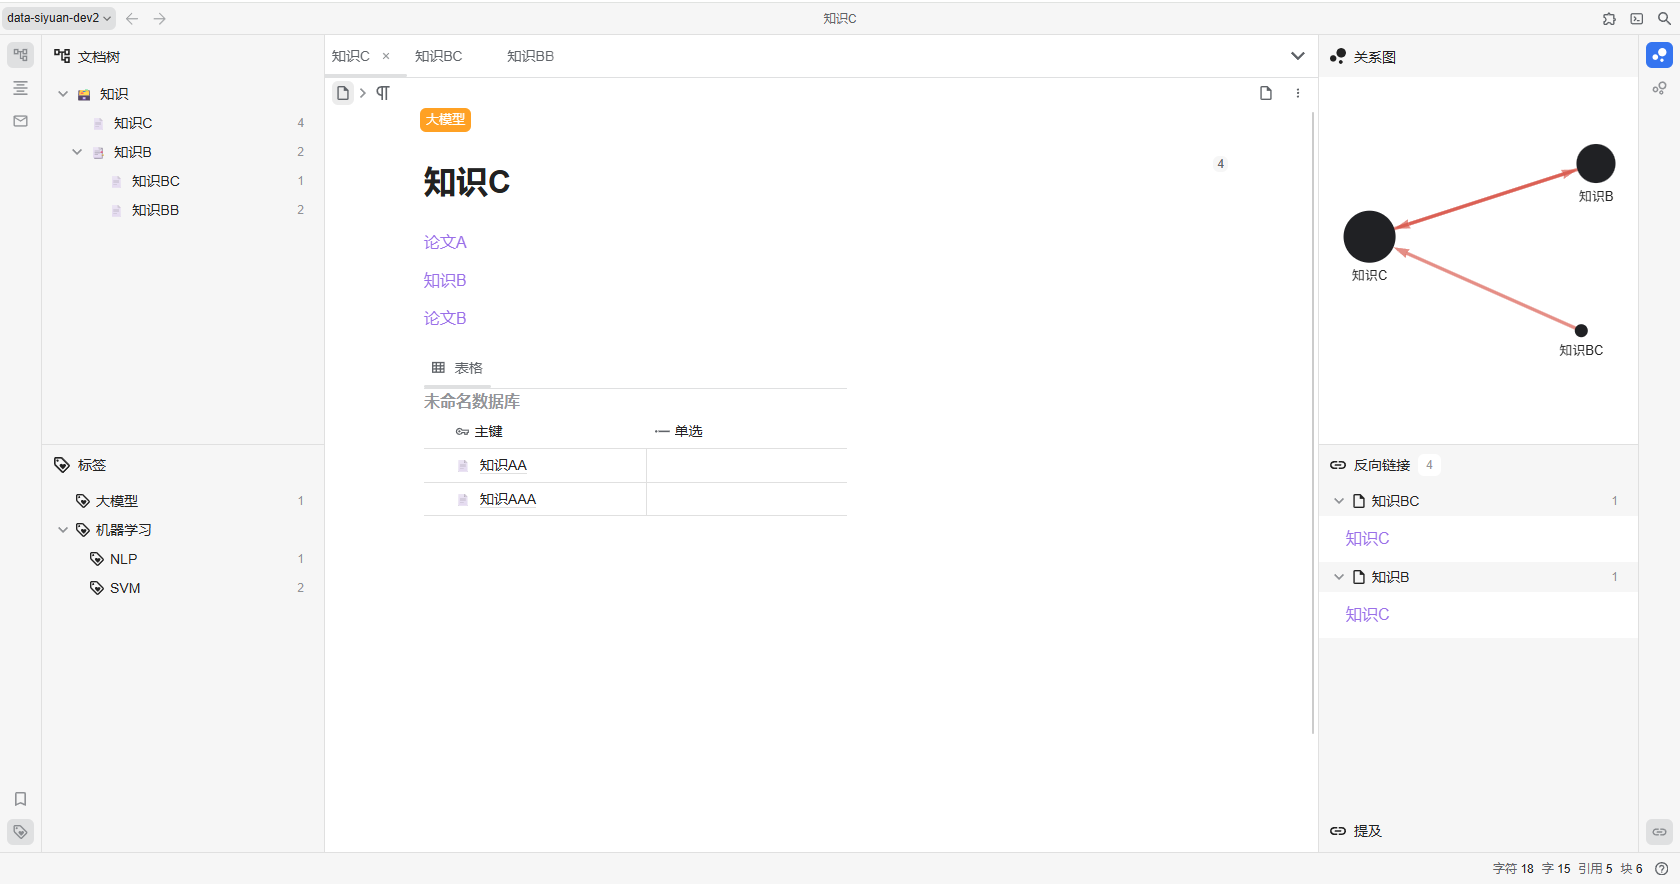Switch to the 知识BB tab
1680x884 pixels.
[x=530, y=56]
